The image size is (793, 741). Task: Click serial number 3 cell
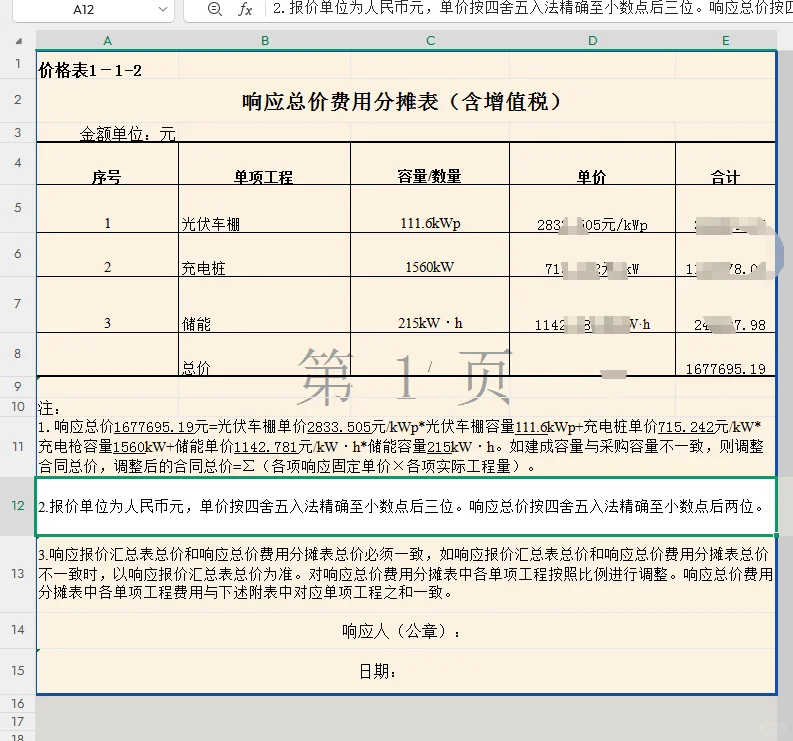click(x=107, y=304)
